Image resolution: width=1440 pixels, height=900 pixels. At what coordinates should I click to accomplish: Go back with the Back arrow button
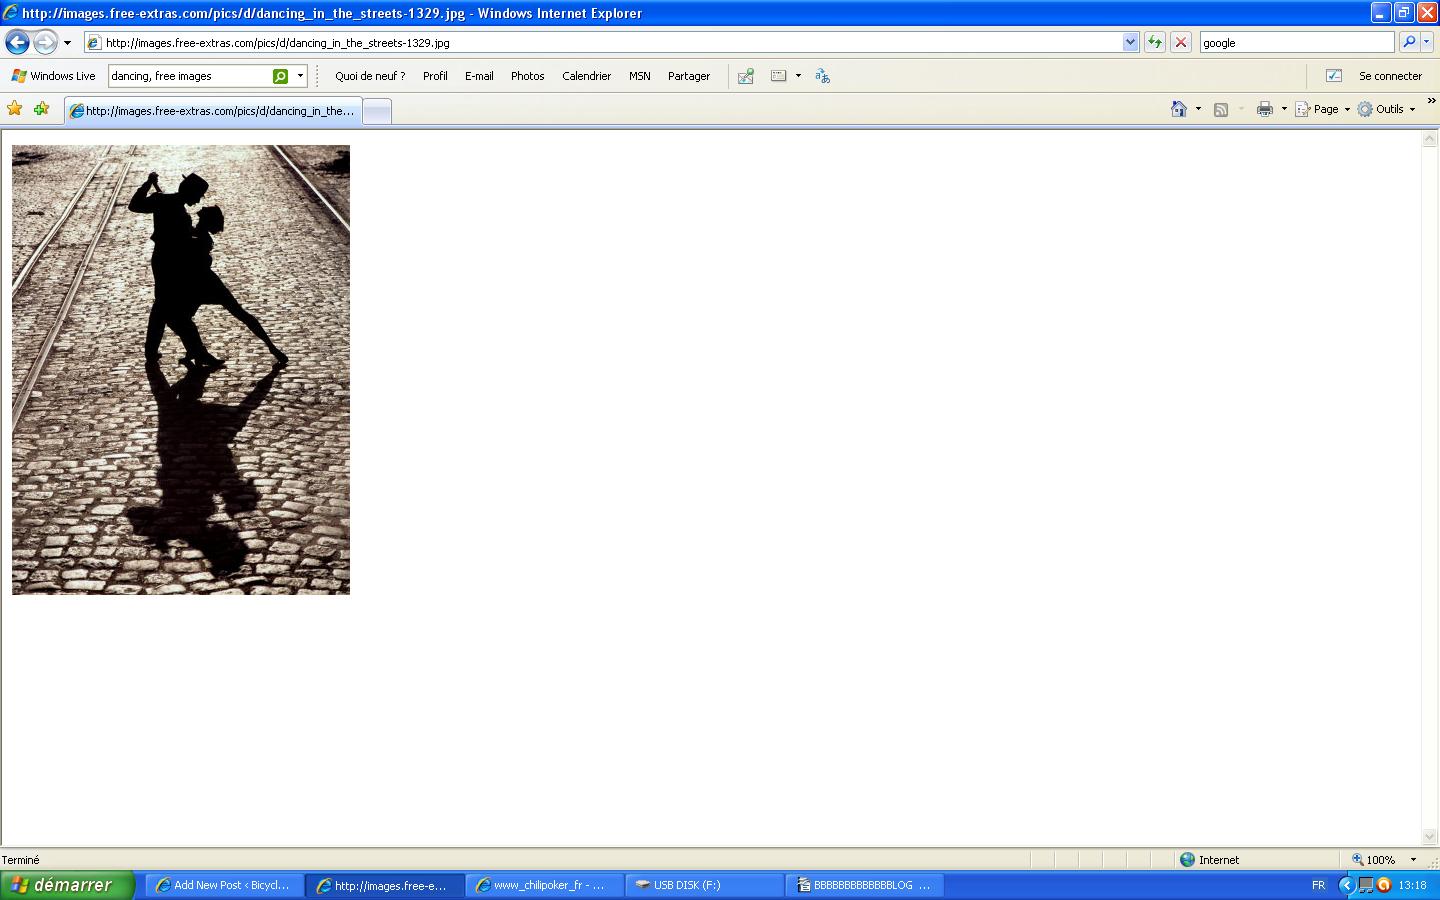coord(17,43)
